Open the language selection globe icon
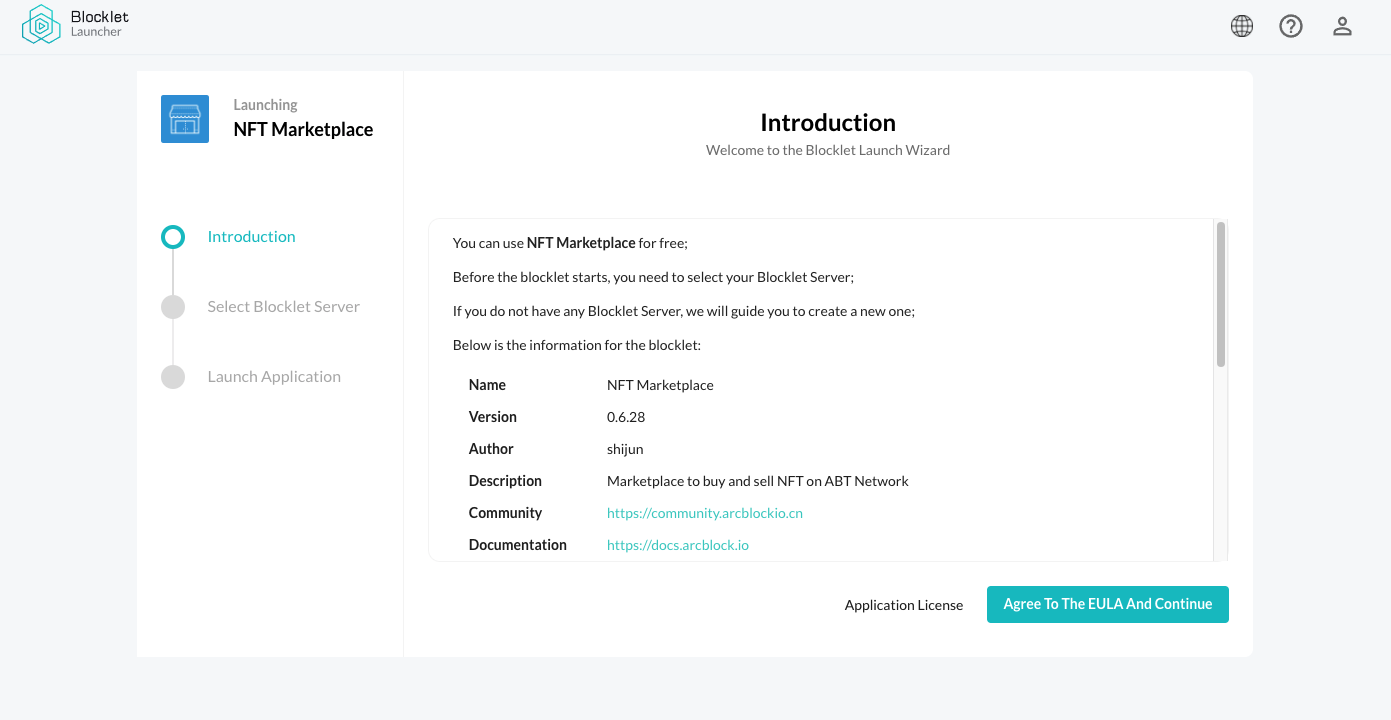Viewport: 1391px width, 720px height. pos(1241,25)
